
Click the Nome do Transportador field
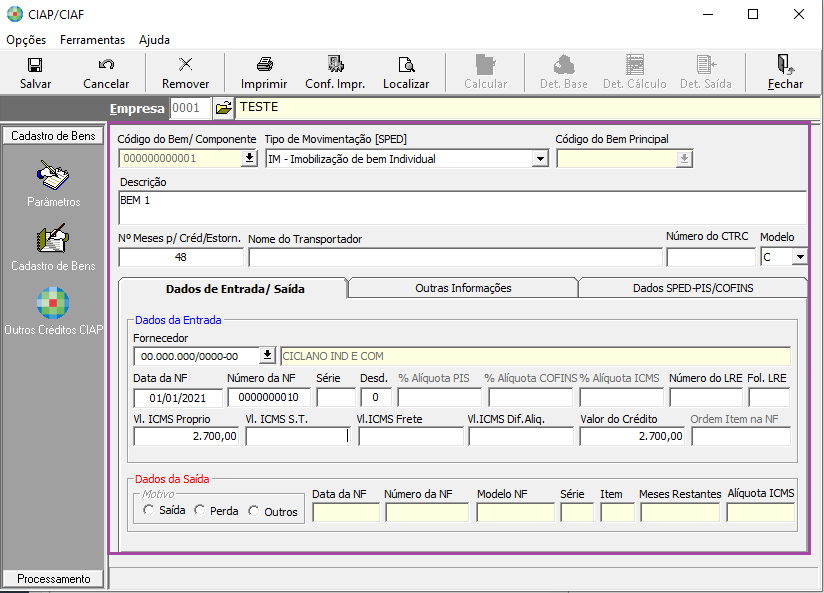[x=455, y=258]
